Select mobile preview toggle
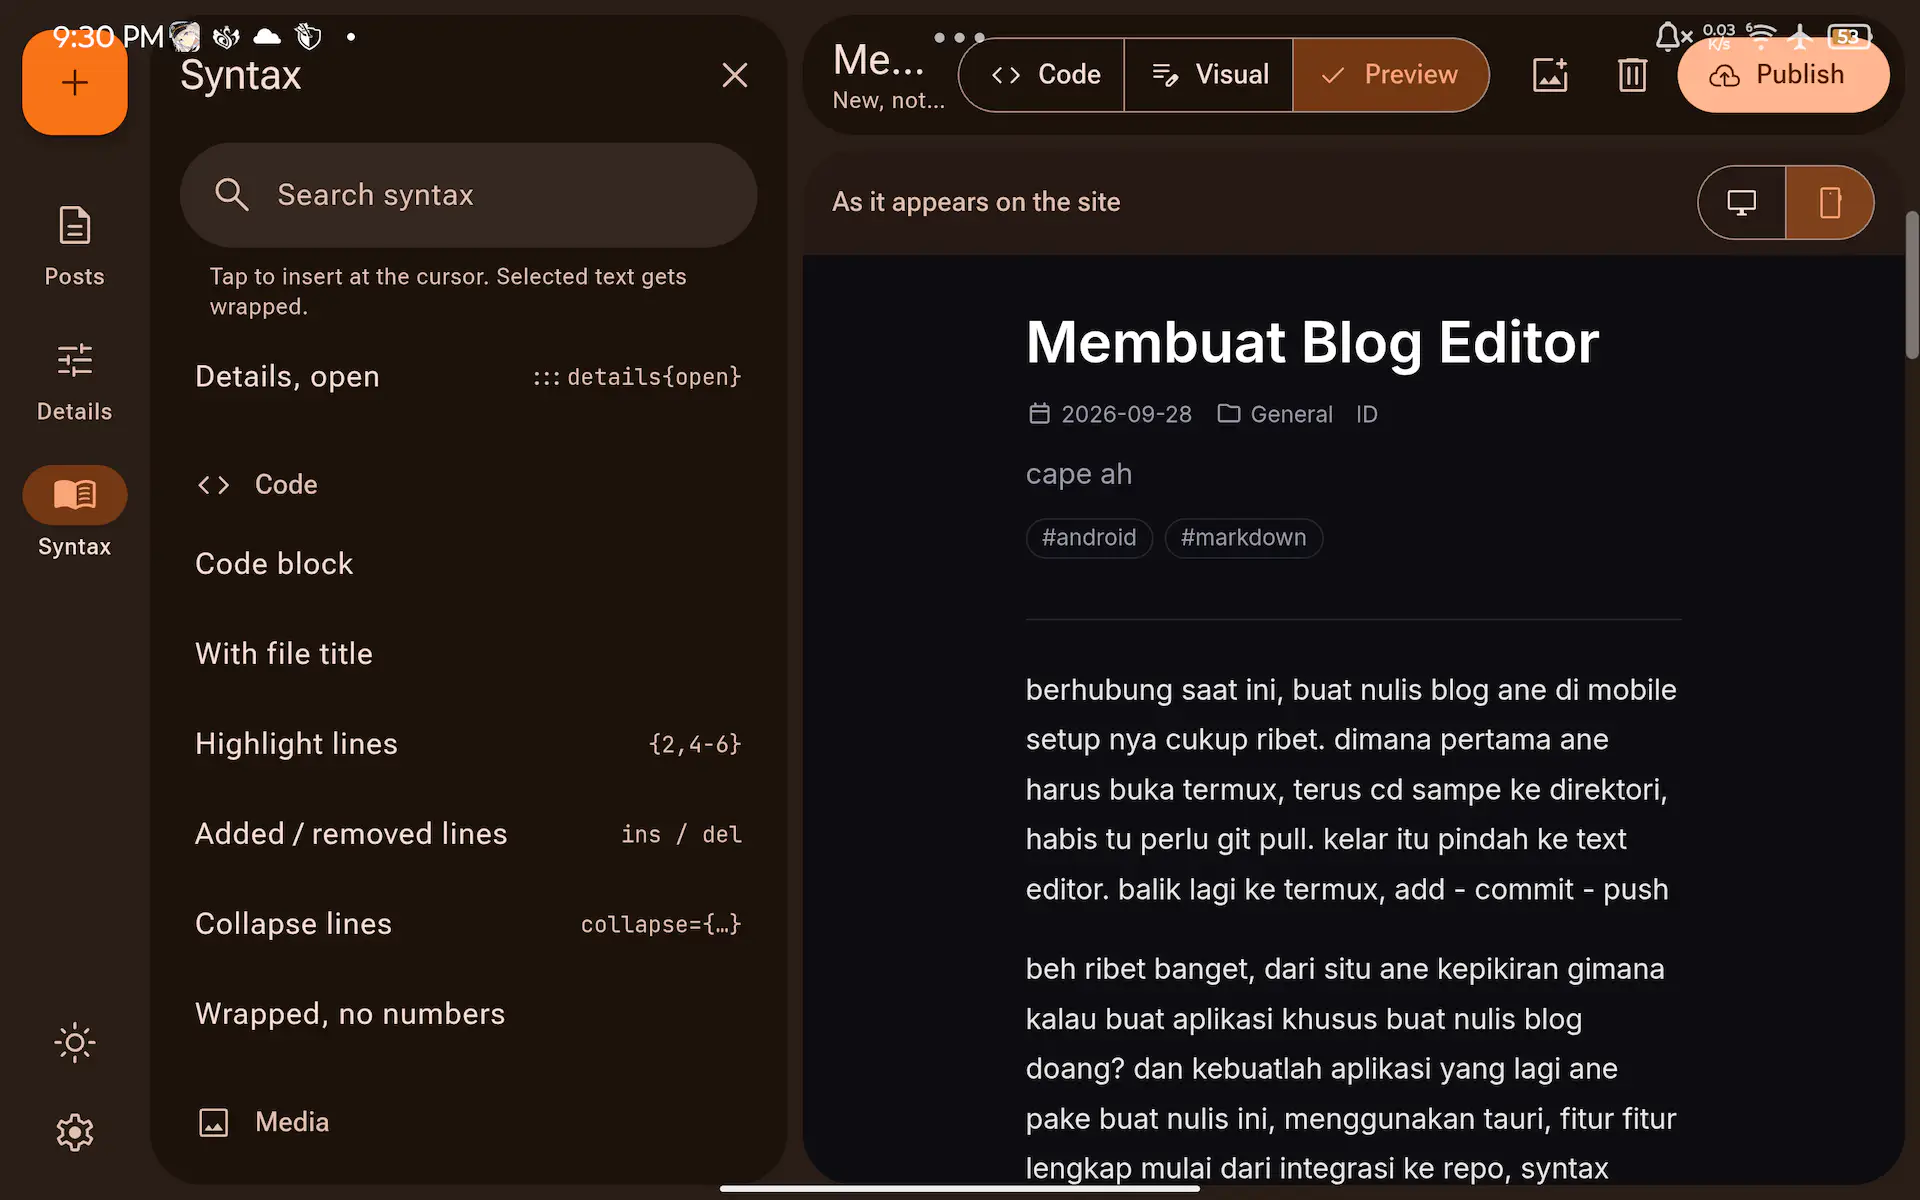The image size is (1920, 1200). [x=1830, y=202]
